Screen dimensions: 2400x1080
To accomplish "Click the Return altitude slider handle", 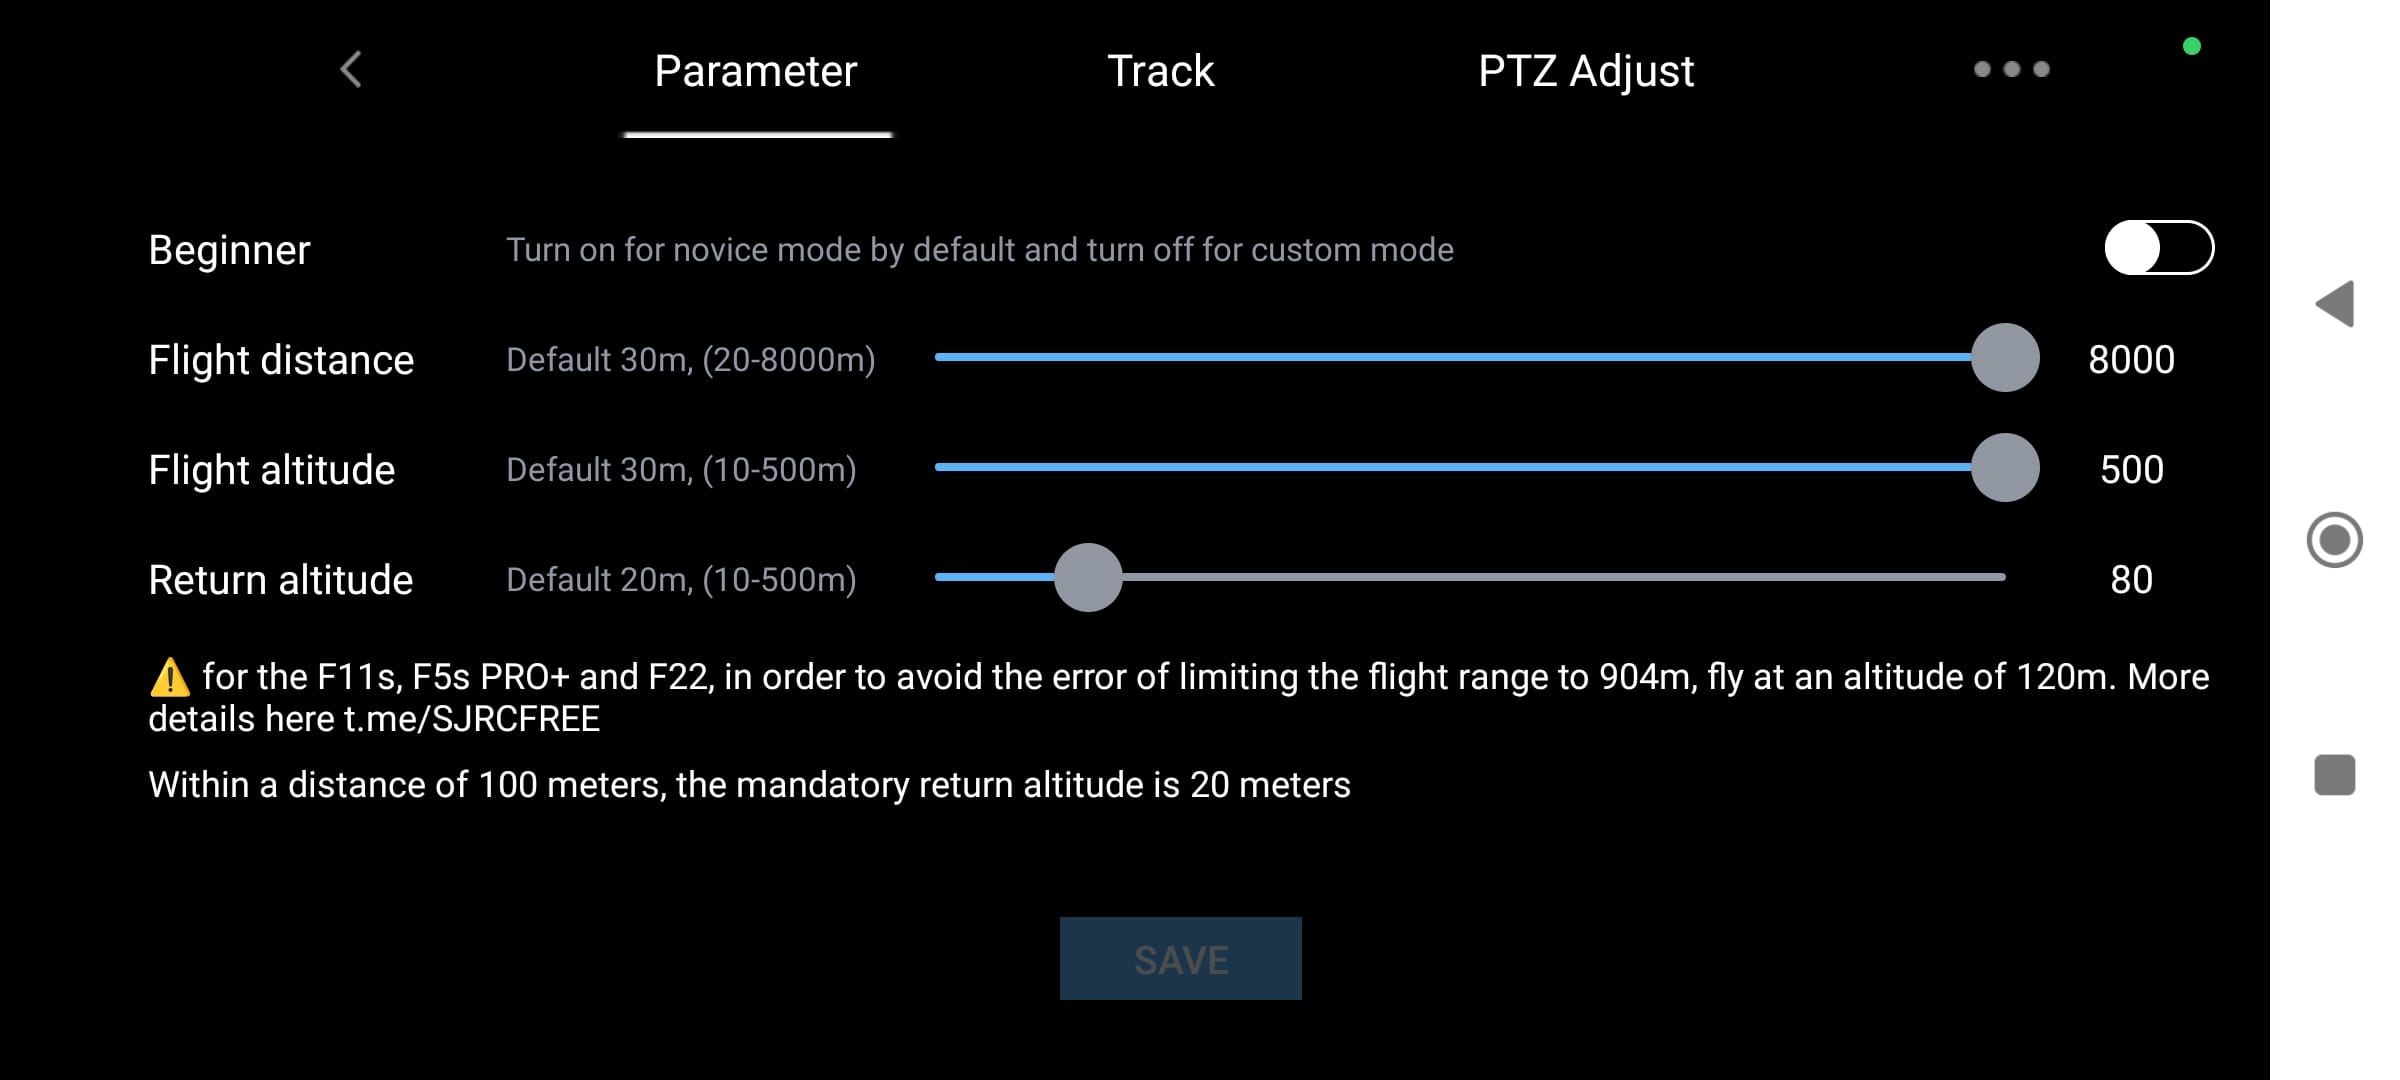I will pyautogui.click(x=1088, y=578).
